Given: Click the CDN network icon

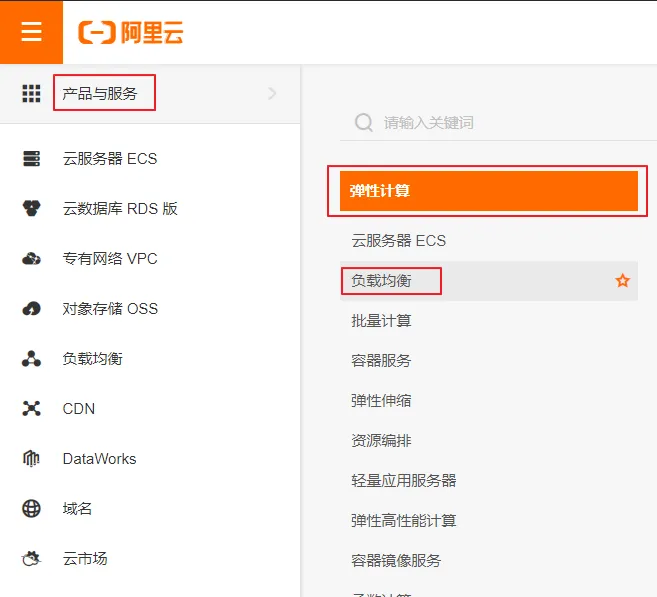Looking at the screenshot, I should (x=31, y=408).
